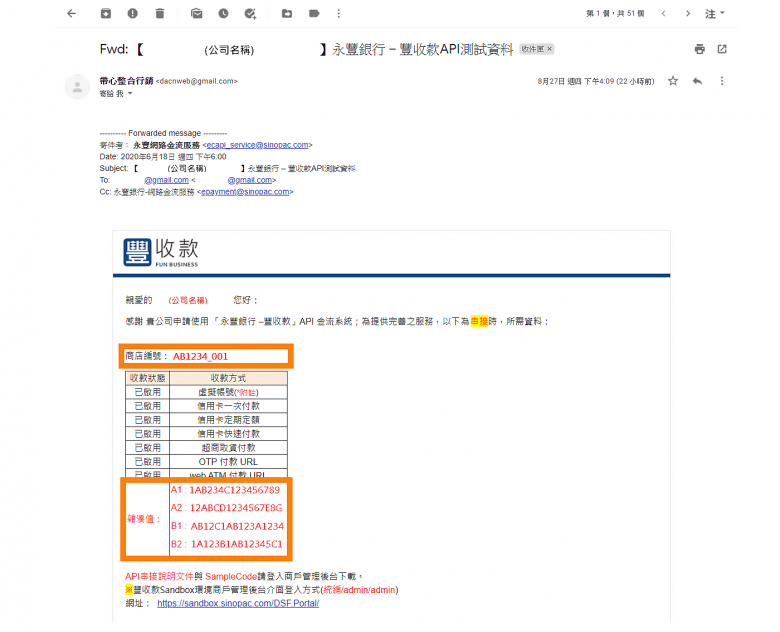Archive this email
Screen dimensions: 780x632
(x=105, y=13)
